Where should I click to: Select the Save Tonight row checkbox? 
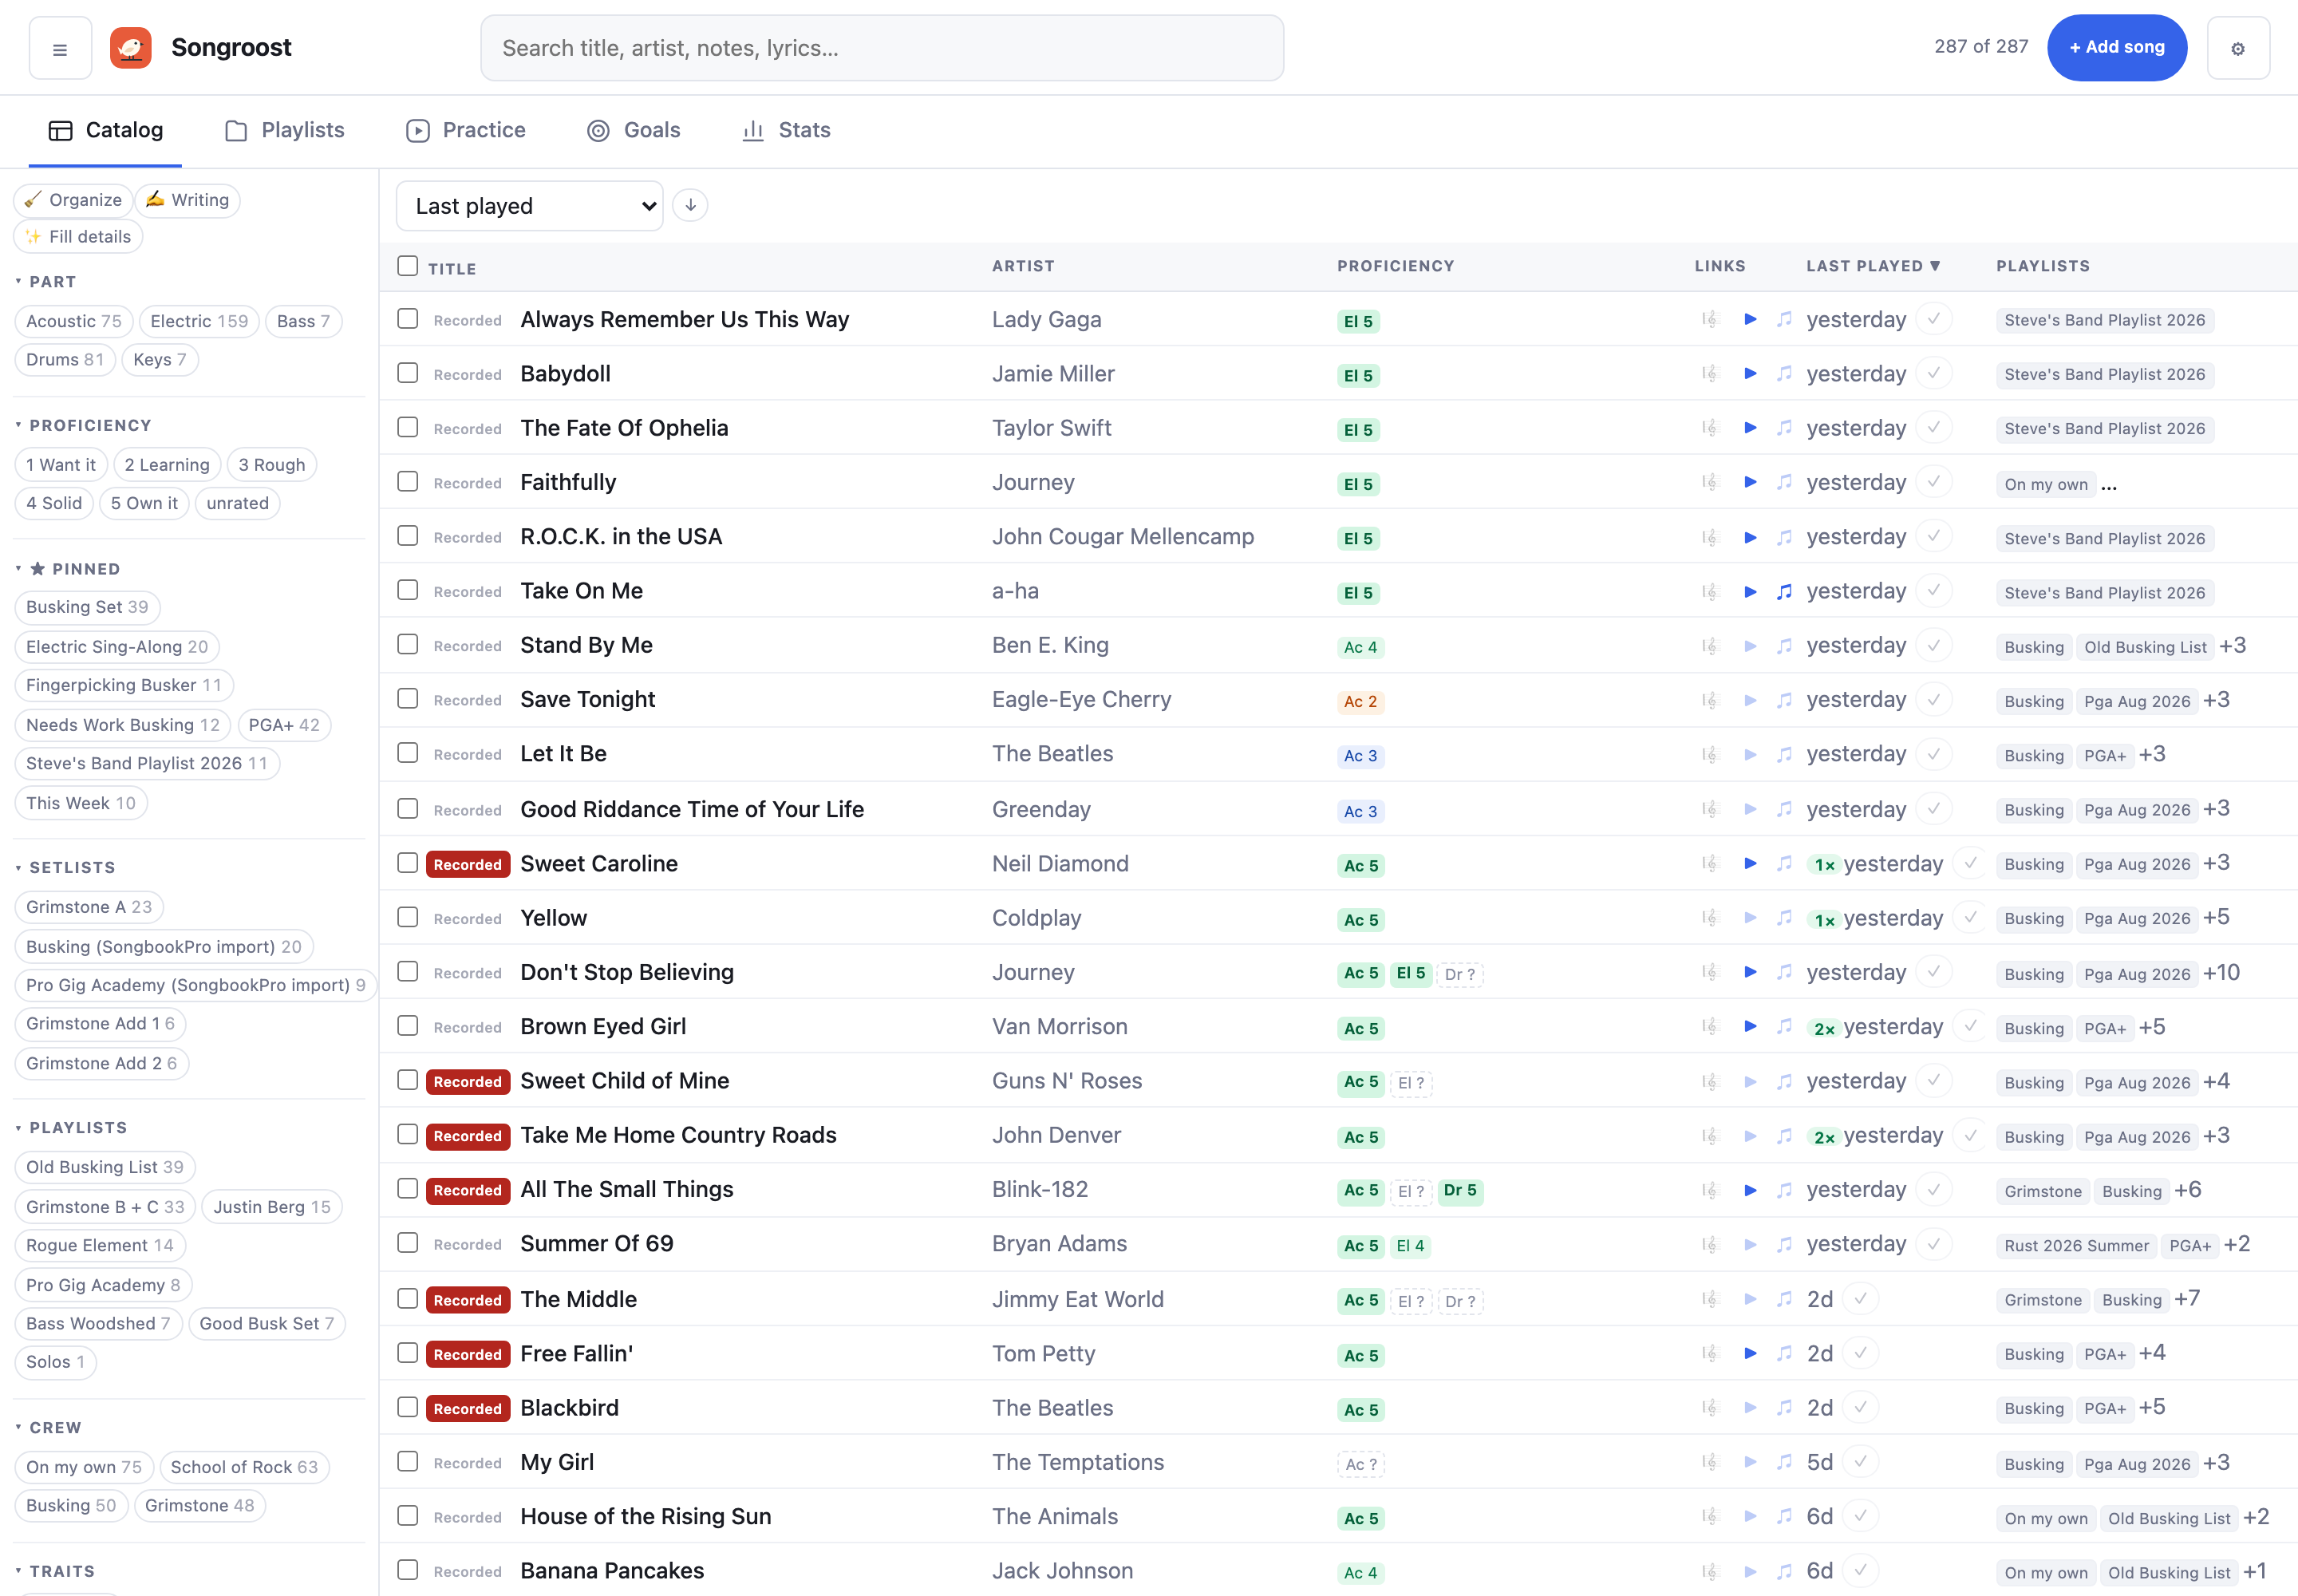[407, 699]
